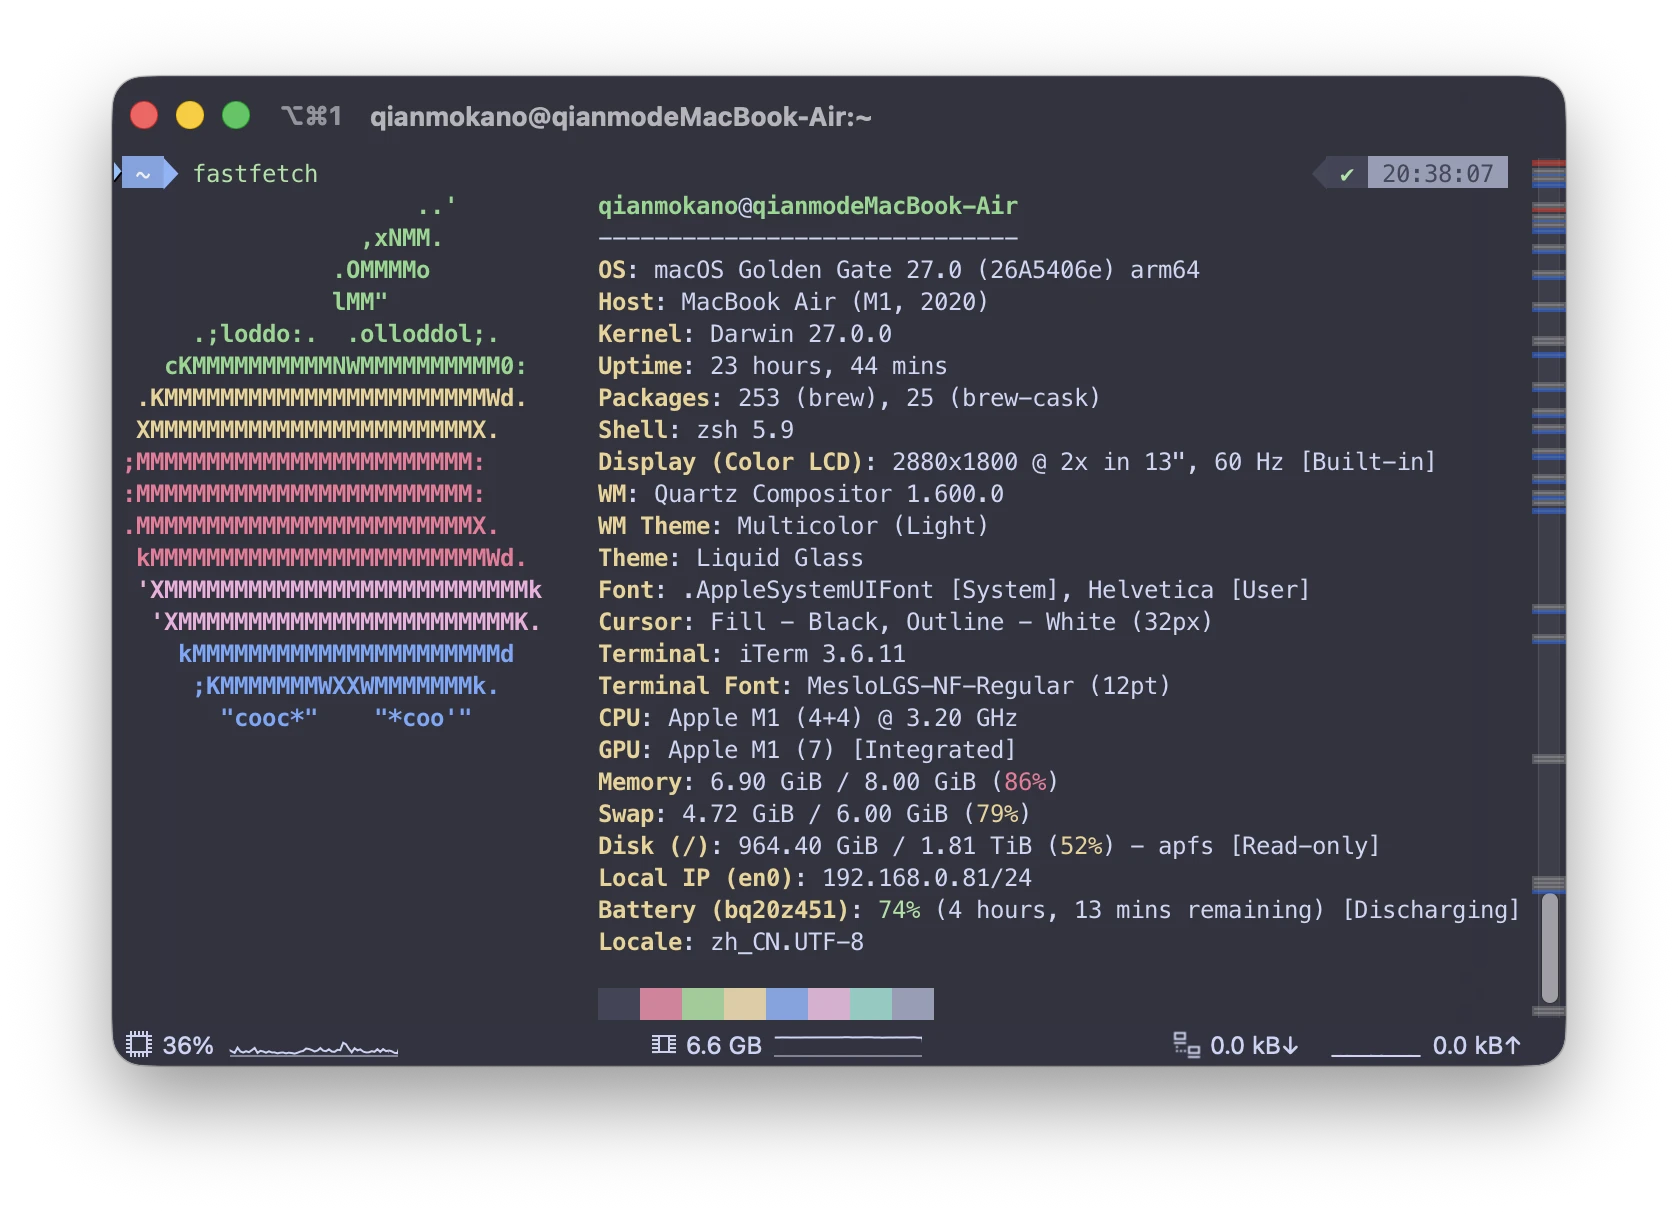Click the Theme value "Liquid Glass"
1678x1214 pixels.
(780, 558)
